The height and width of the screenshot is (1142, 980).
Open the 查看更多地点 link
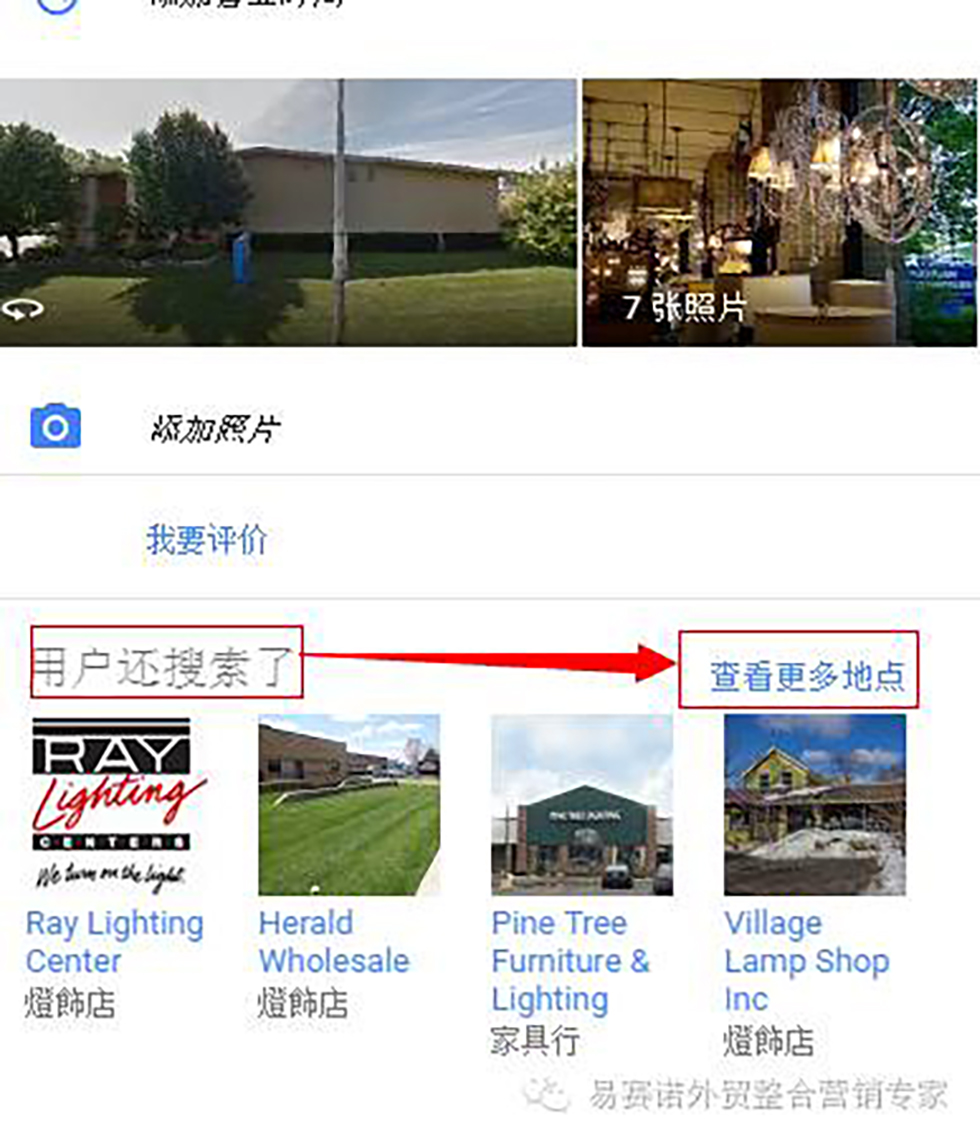pyautogui.click(x=807, y=677)
